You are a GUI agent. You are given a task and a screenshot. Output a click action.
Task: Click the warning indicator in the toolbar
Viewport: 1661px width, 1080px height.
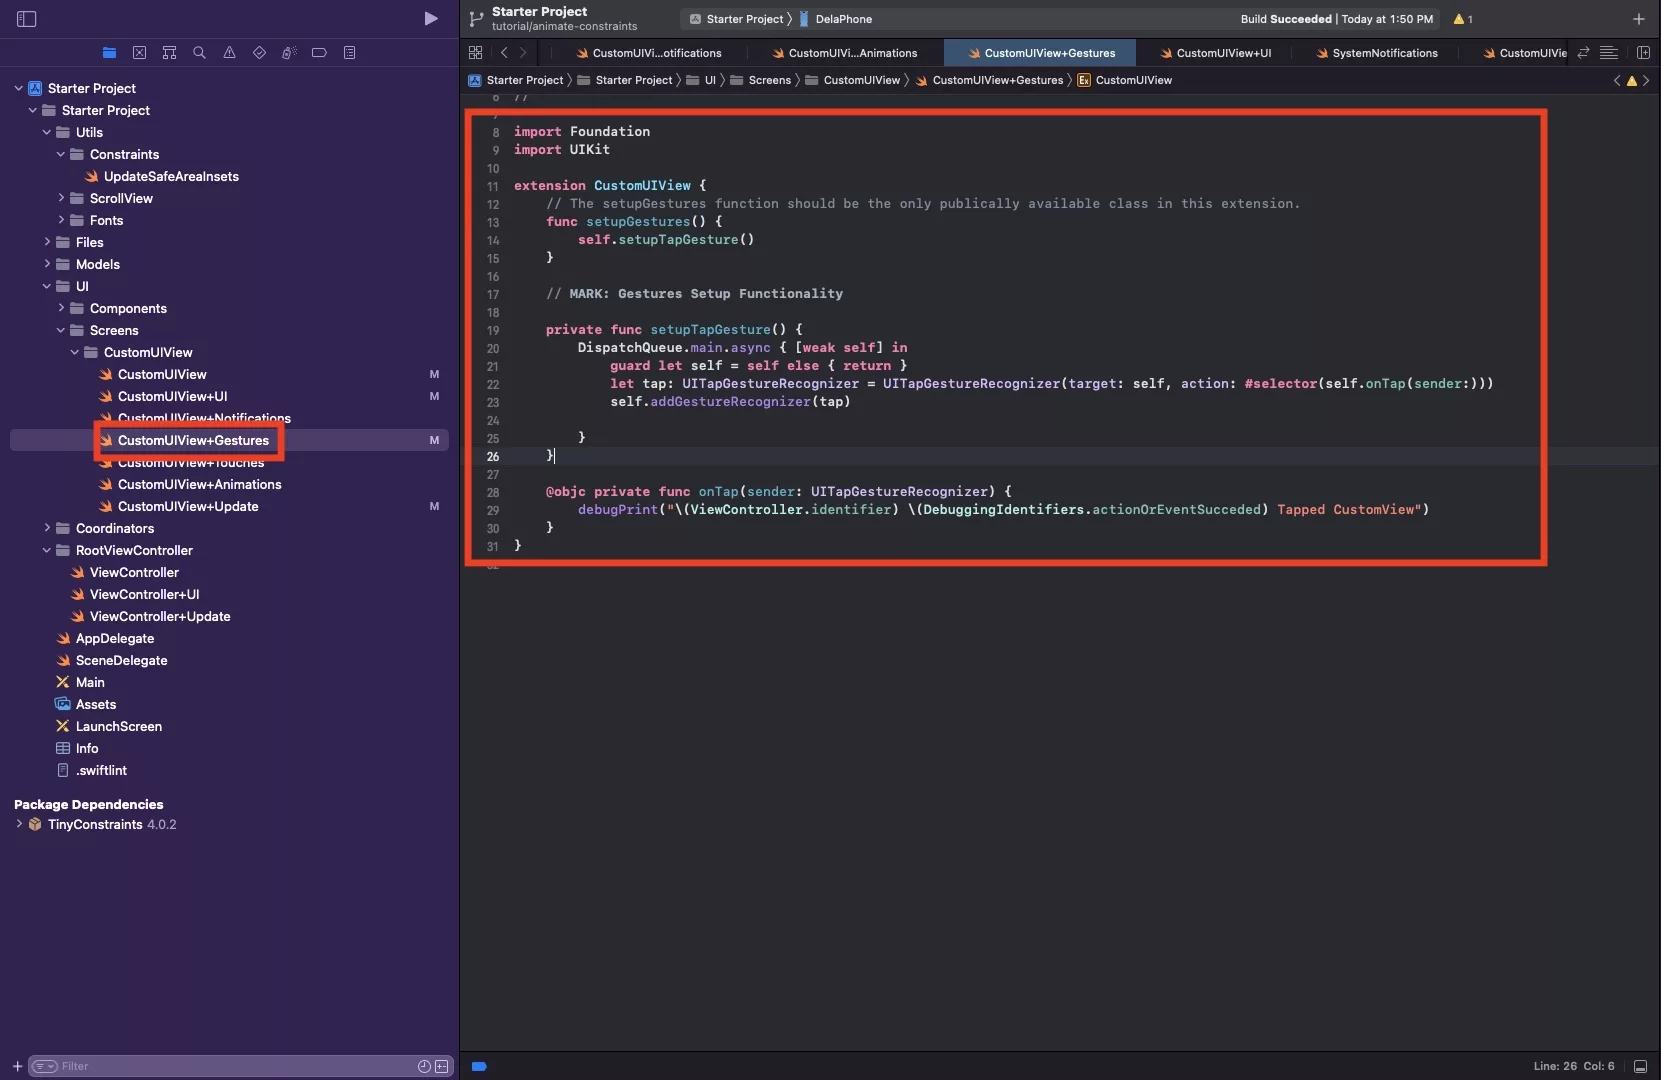click(x=1462, y=19)
